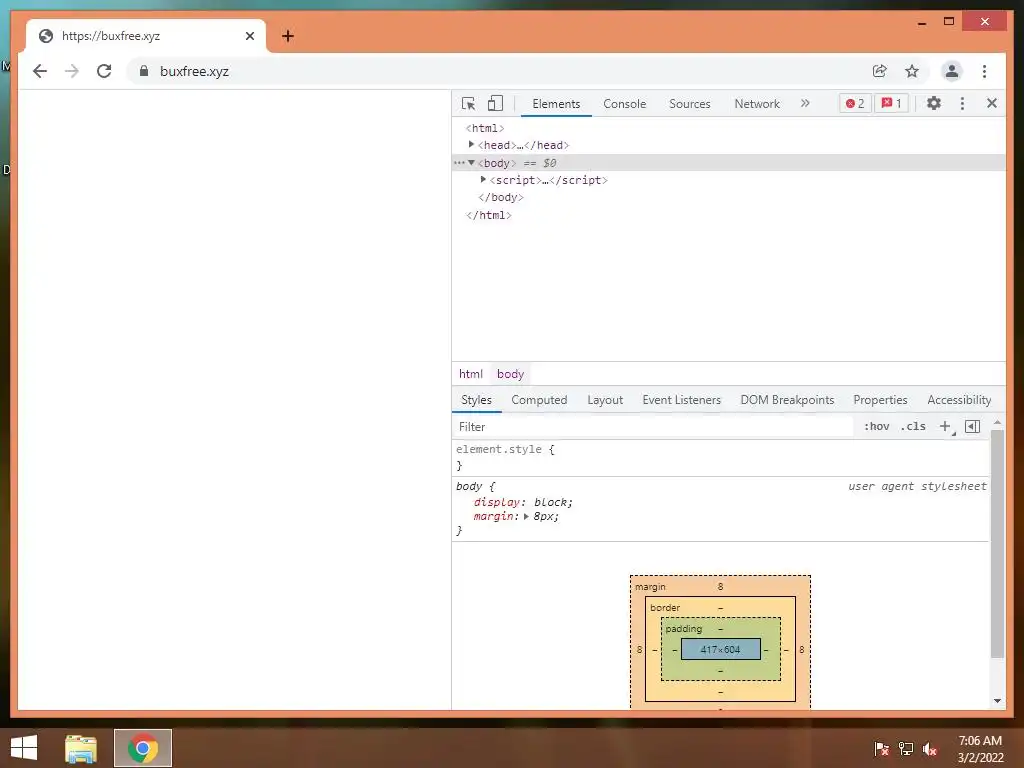
Task: Focus the styles Filter field
Action: point(653,426)
